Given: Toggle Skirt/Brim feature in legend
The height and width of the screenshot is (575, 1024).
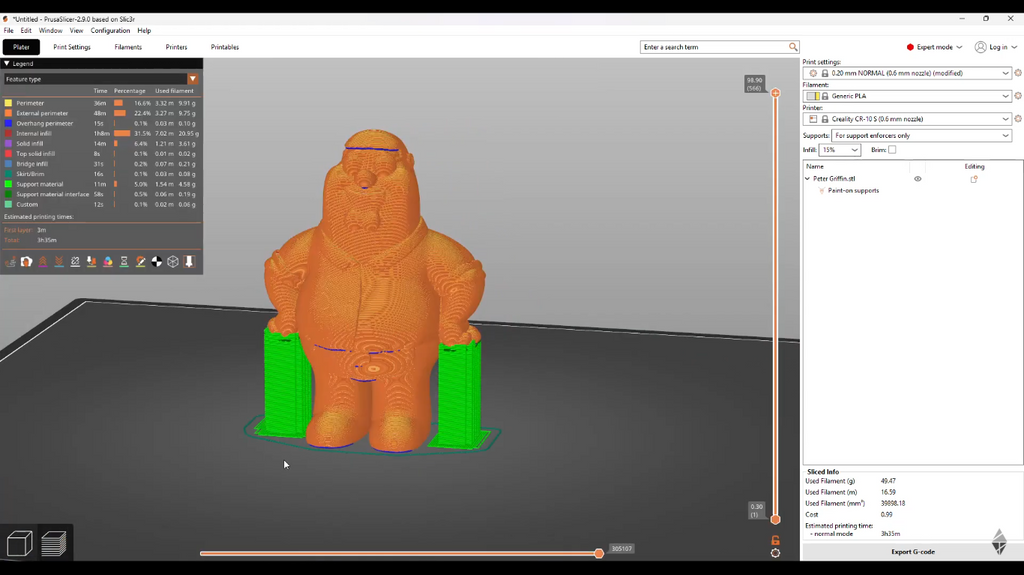Looking at the screenshot, I should [x=30, y=174].
